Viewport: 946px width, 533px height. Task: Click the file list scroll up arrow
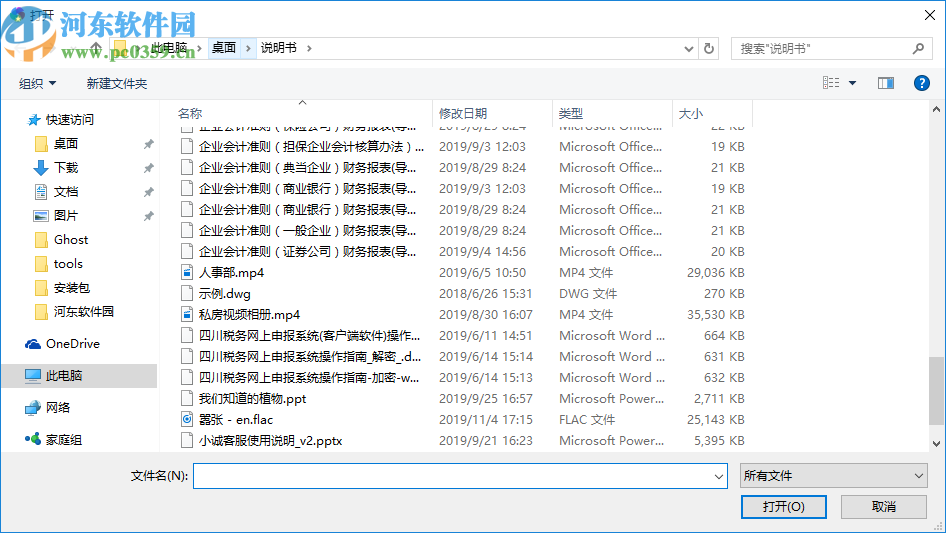click(x=936, y=109)
